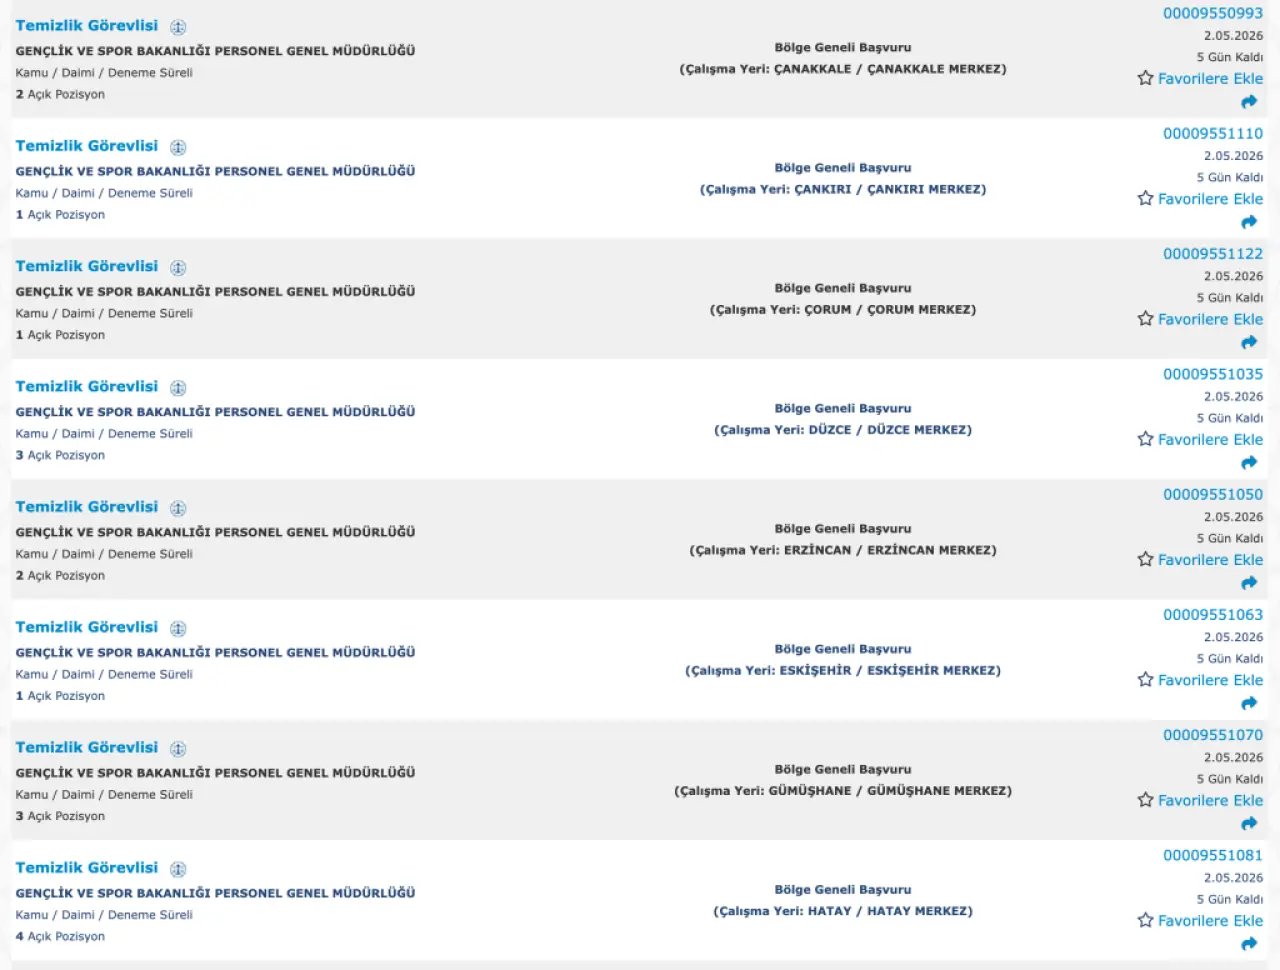Share the Hatay Merkez job posting
Screen dimensions: 1280x970
coord(1249,943)
